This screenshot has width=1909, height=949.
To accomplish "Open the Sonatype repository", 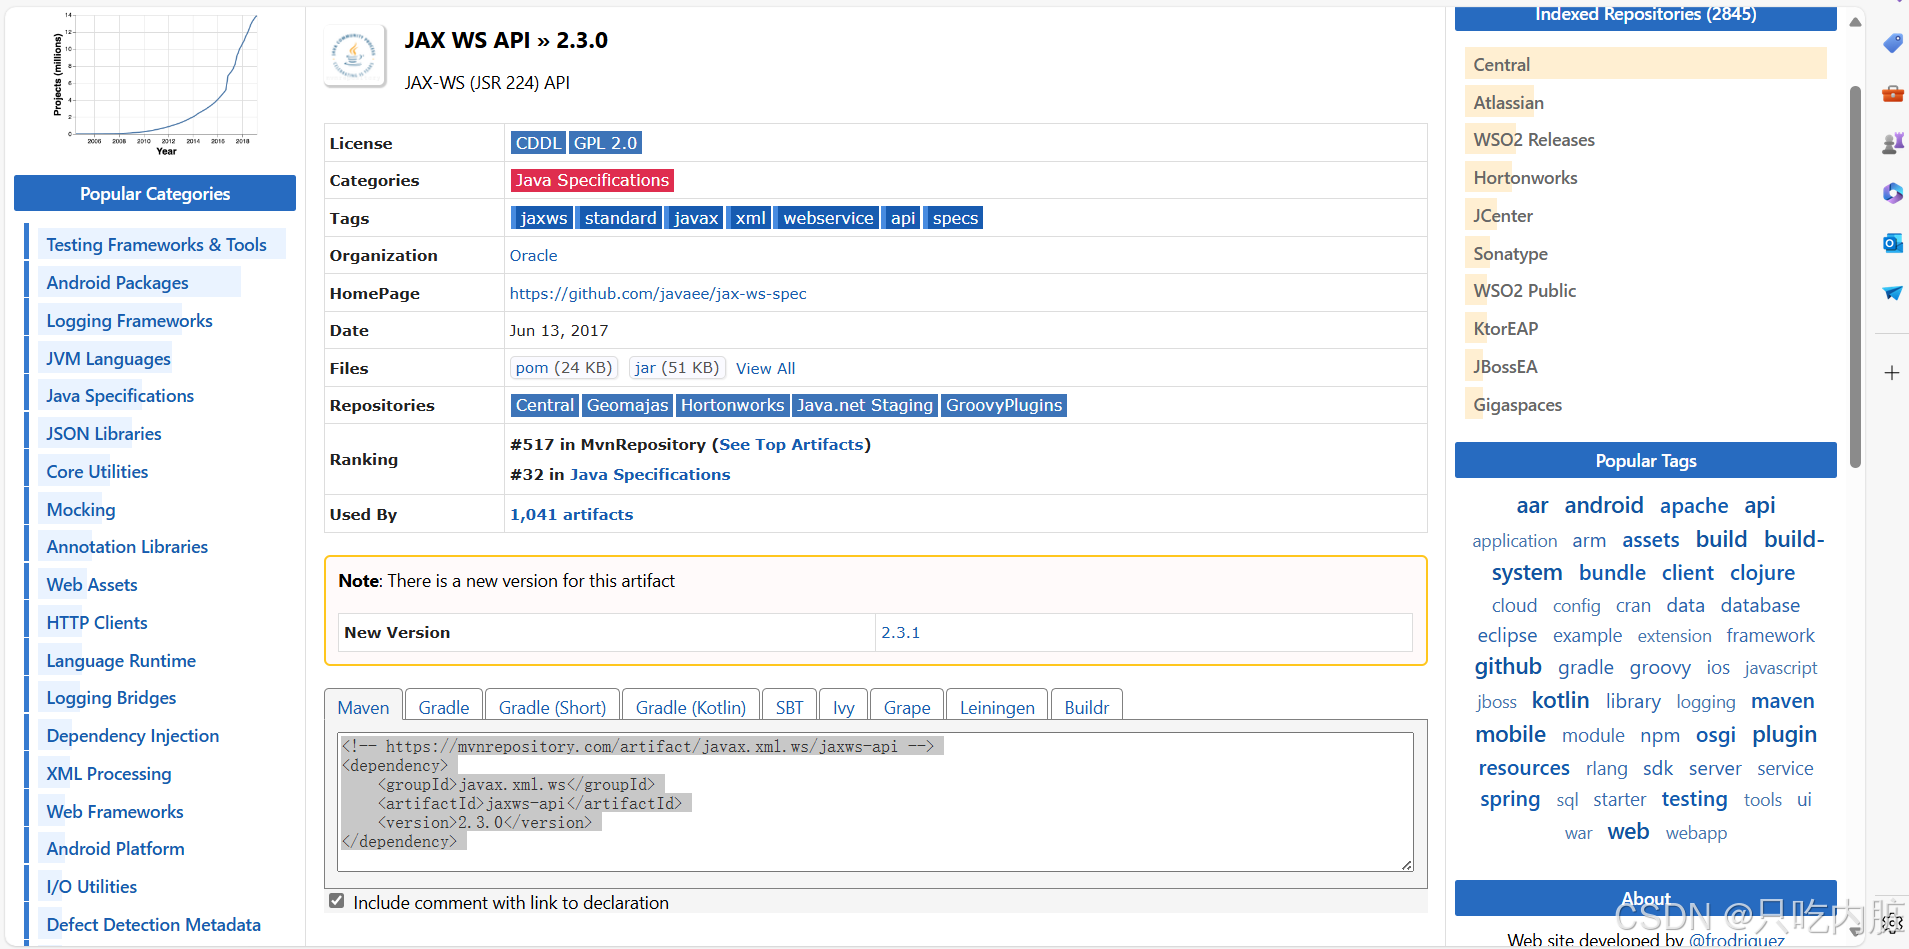I will point(1510,253).
